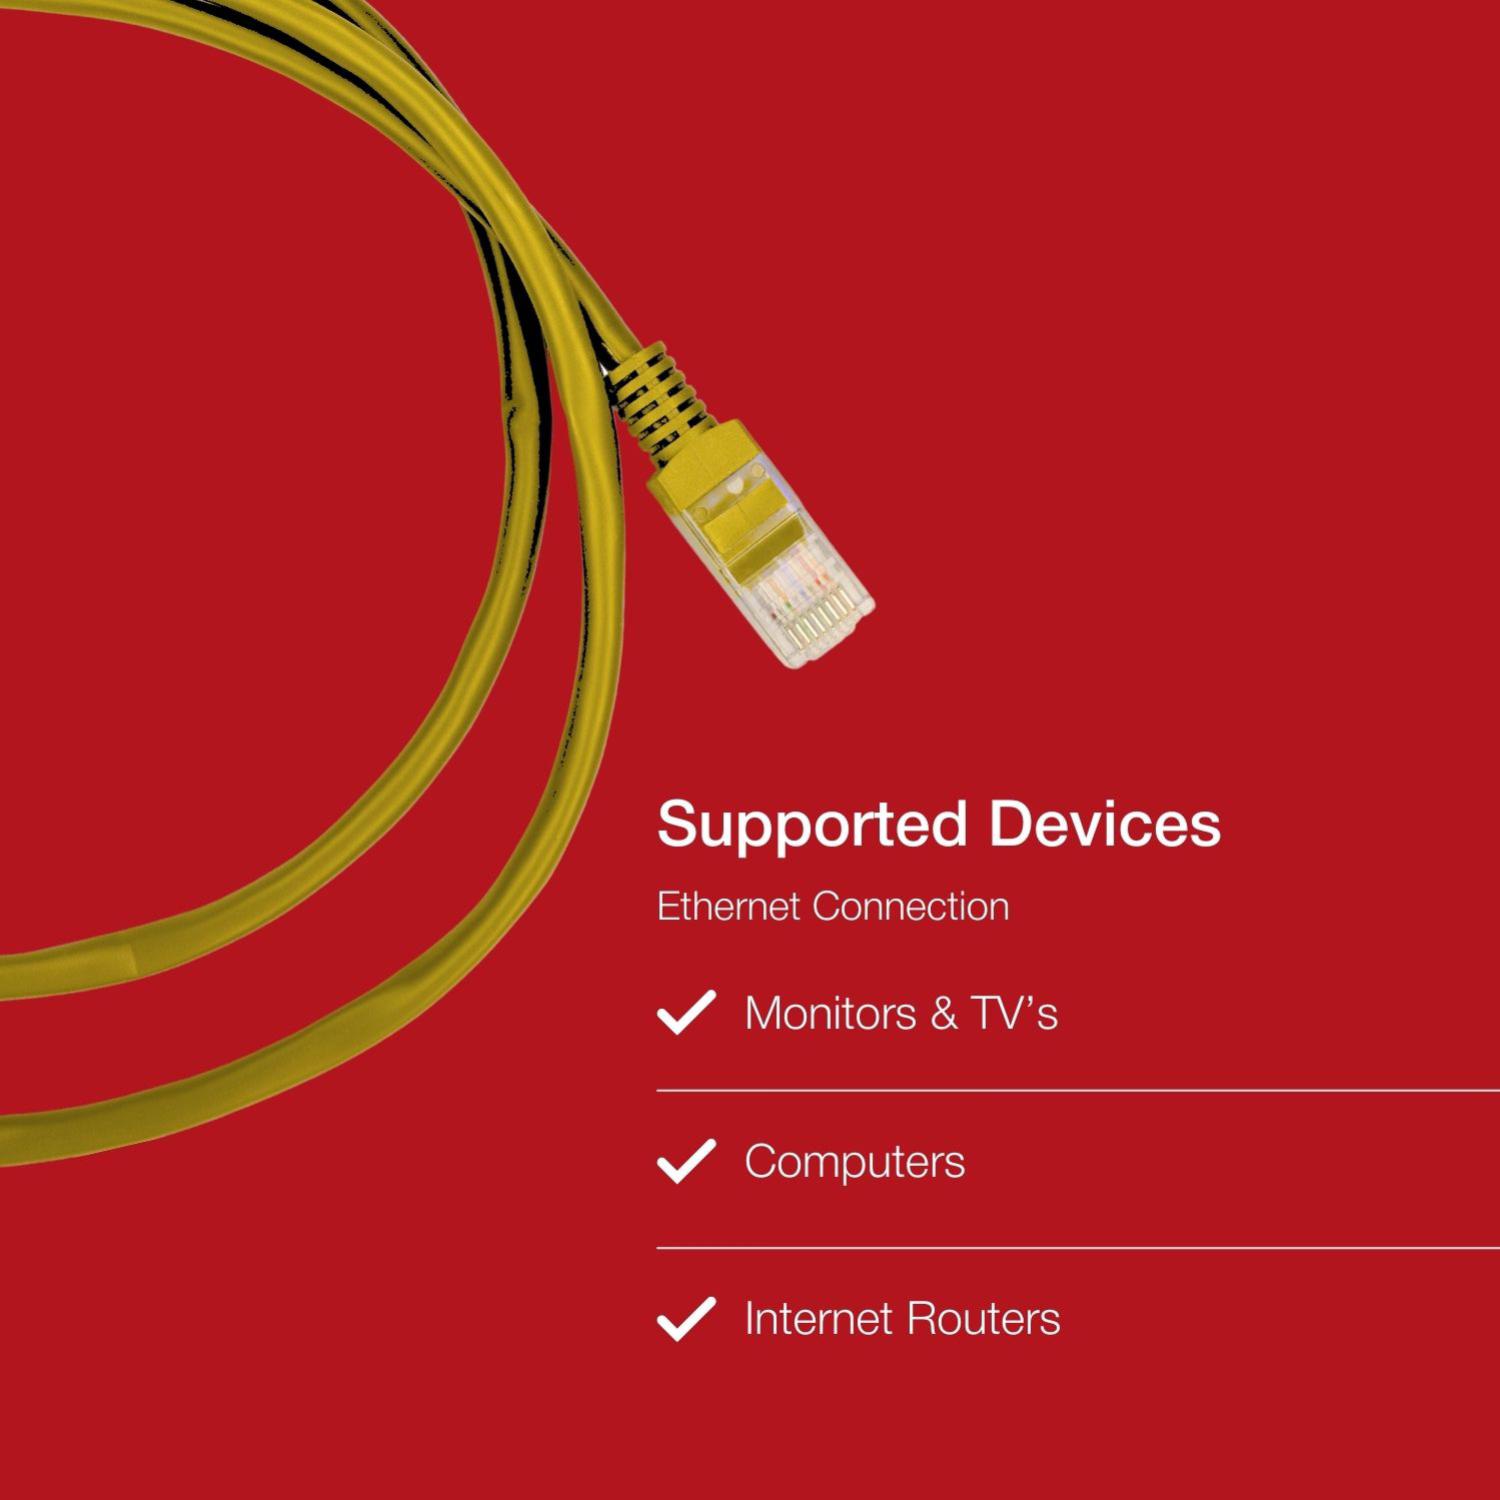Click the checkmark beside Monitors & TV's
Screen dimensions: 1500x1500
click(686, 1012)
